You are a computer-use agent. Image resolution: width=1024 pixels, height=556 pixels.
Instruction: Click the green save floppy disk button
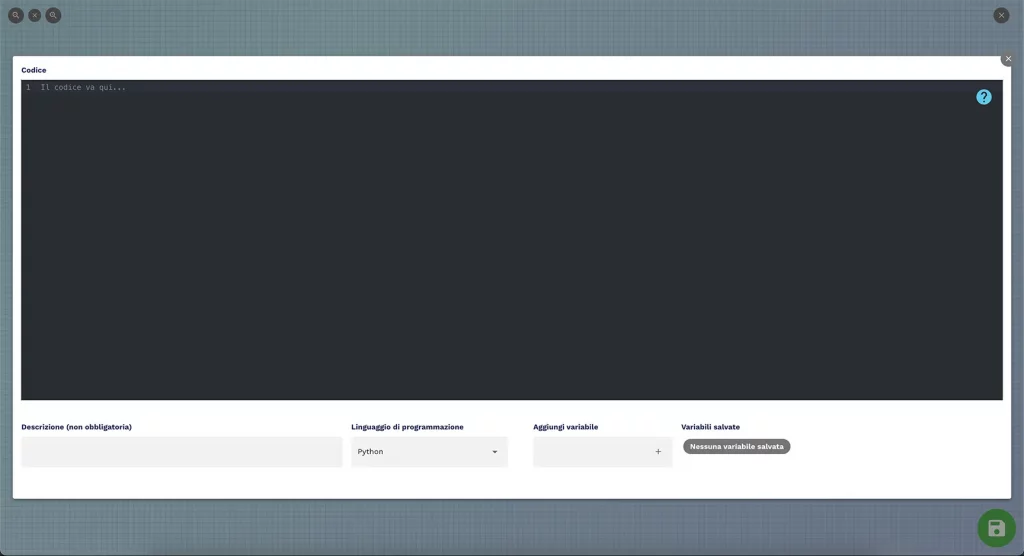pyautogui.click(x=996, y=528)
